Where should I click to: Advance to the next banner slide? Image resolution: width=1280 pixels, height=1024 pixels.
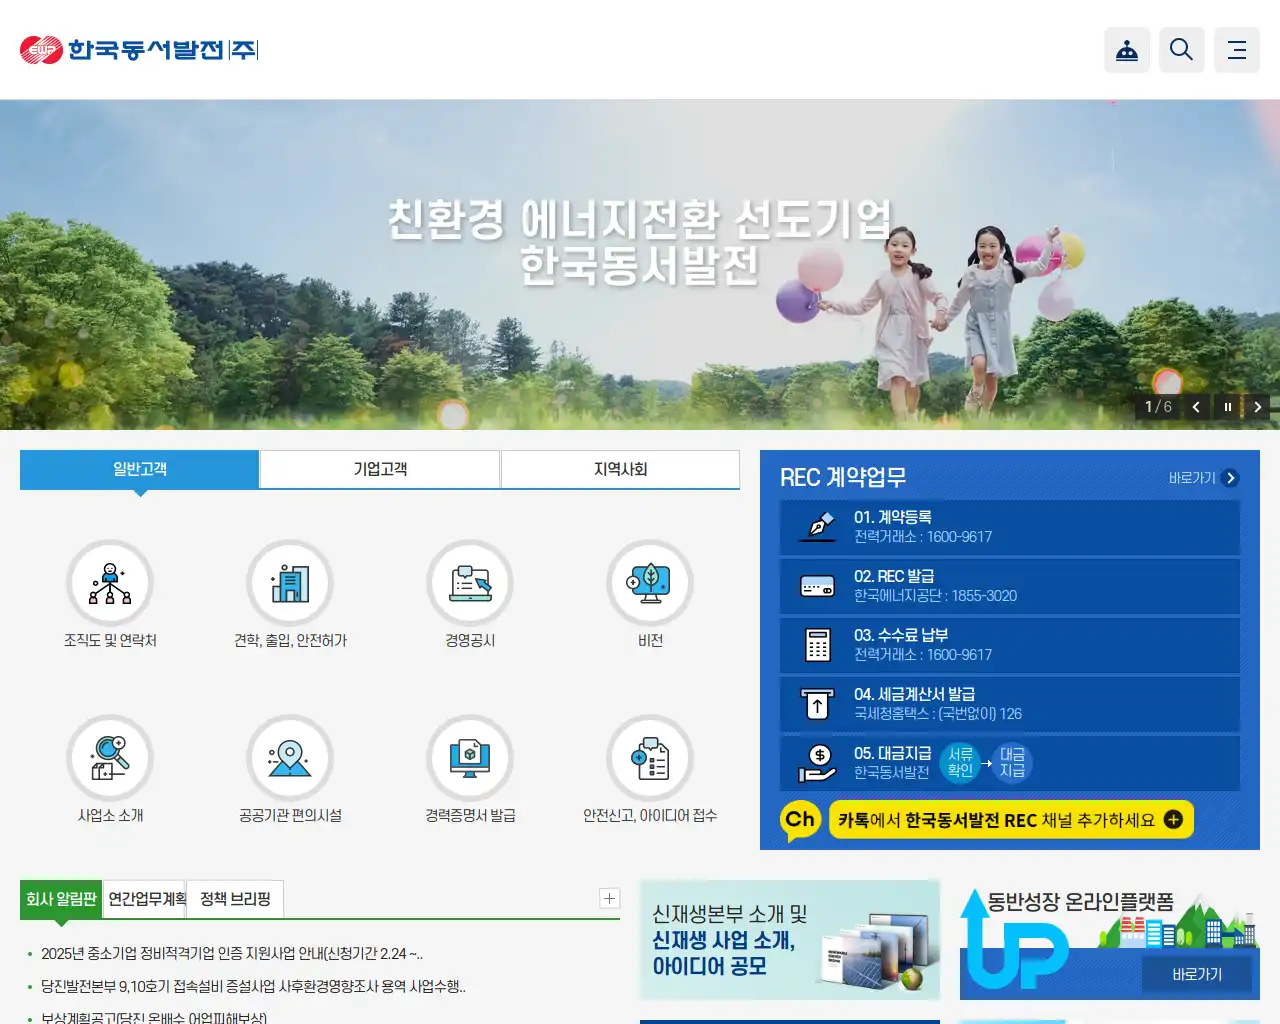[x=1257, y=407]
